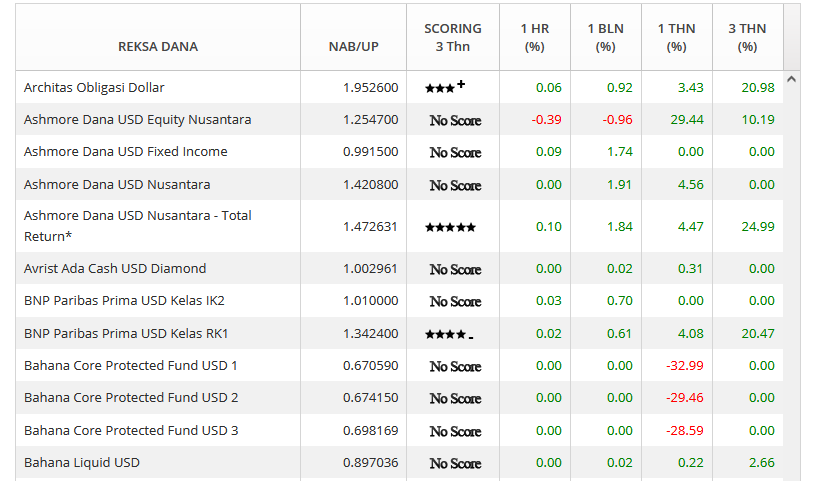Click the four-star rating for BNP Paribas RK1
Viewport: 814px width, 481px height.
[x=448, y=334]
